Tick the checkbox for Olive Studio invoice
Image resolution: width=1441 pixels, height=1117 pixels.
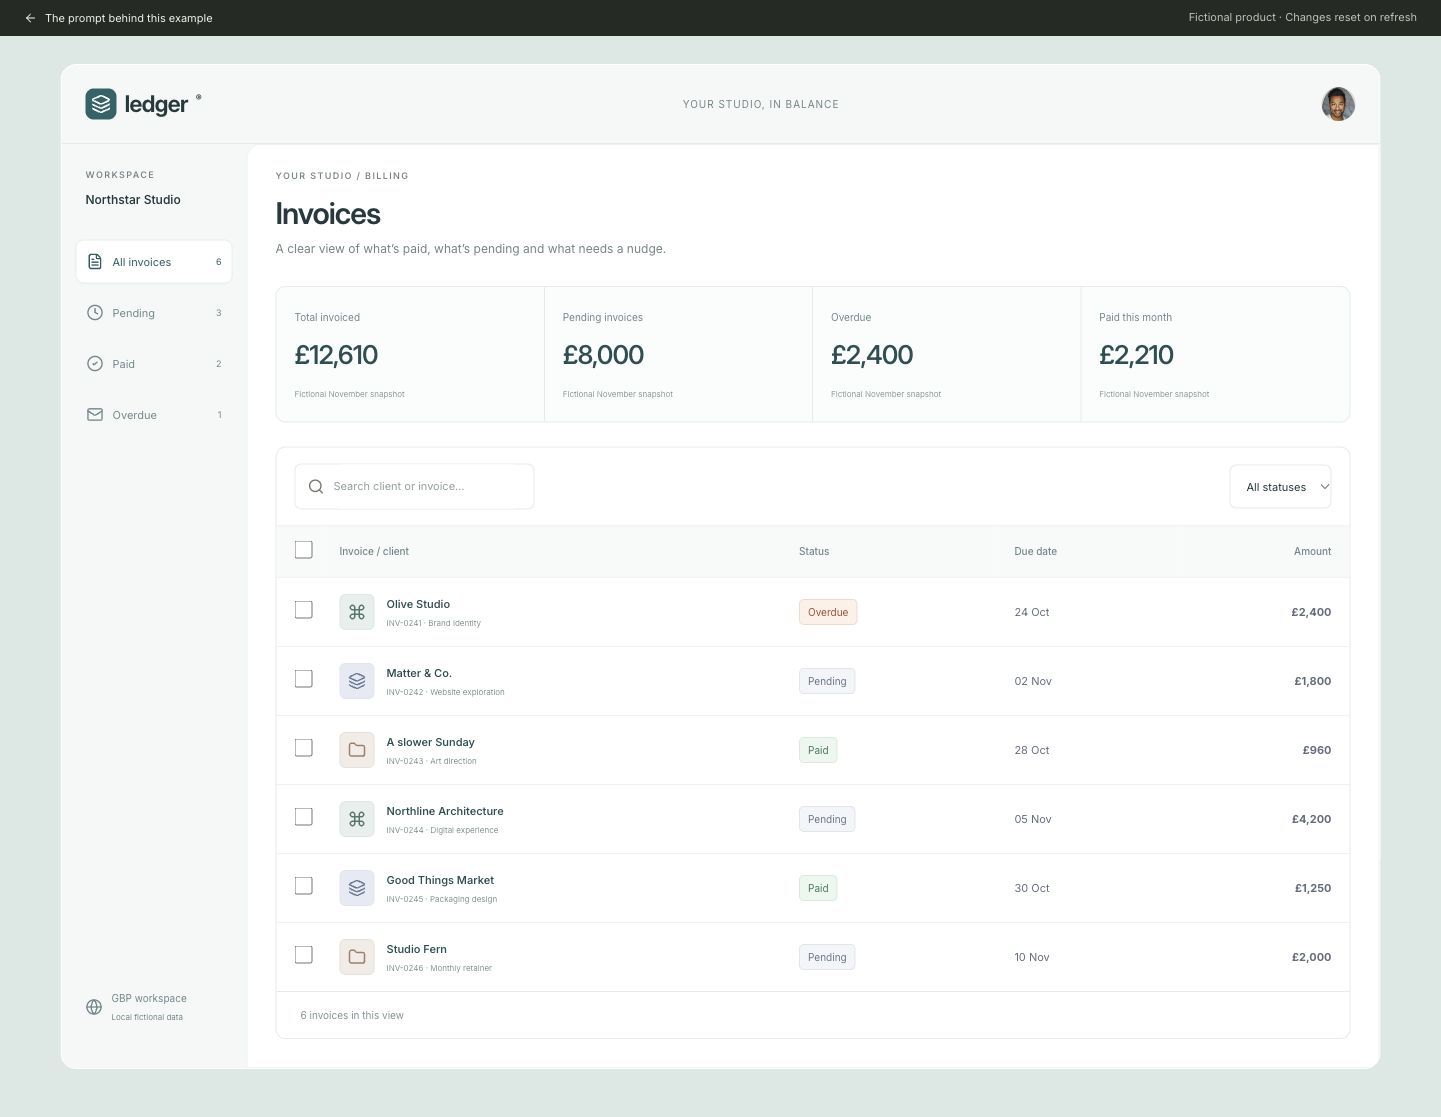coord(304,610)
